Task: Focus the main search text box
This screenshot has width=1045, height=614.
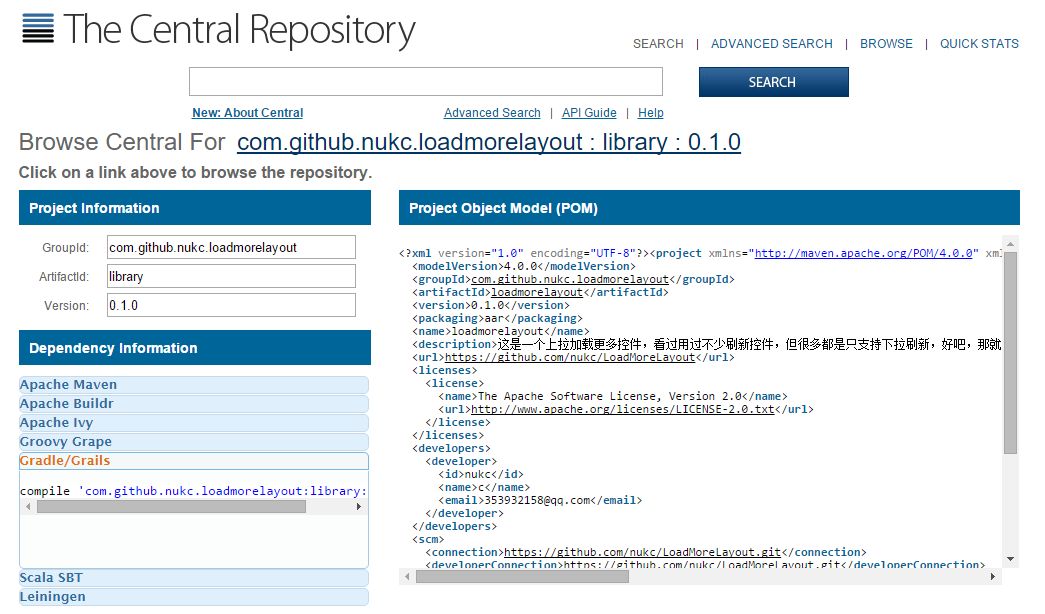Action: [425, 81]
